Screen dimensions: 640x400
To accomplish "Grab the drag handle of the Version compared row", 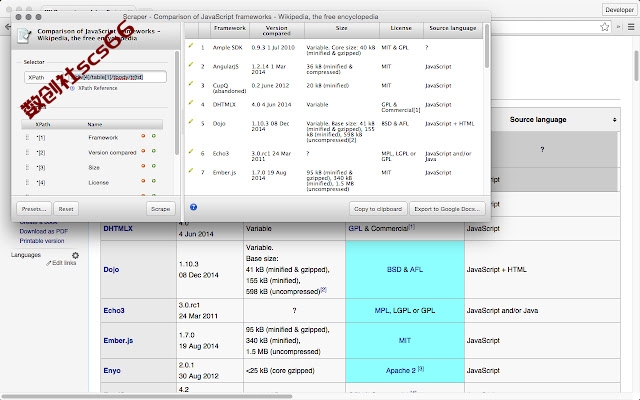I will (27, 152).
